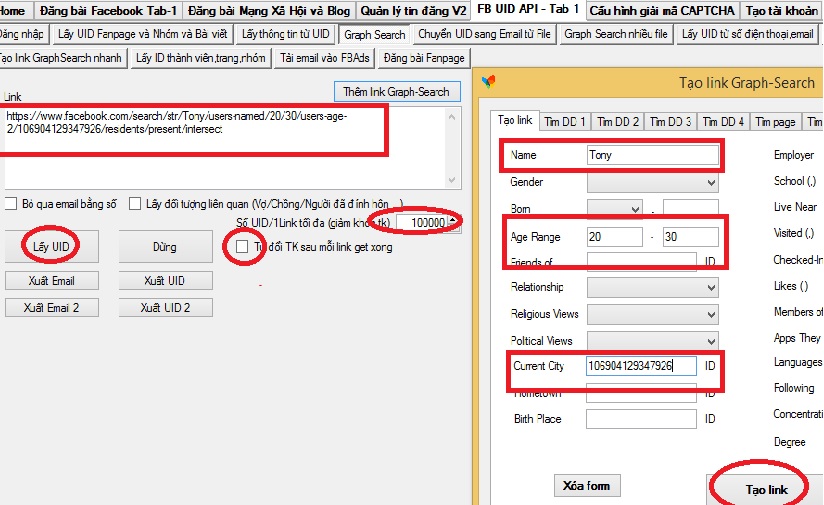Open Lấy thông tin từ UID tab
Viewport: 824px width, 505px height.
[285, 34]
